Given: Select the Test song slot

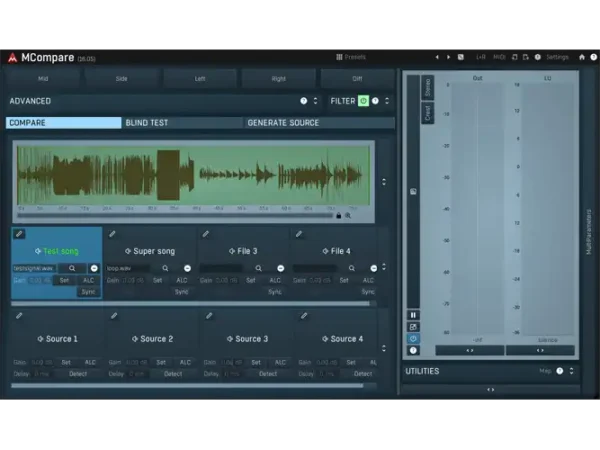Looking at the screenshot, I should [57, 251].
